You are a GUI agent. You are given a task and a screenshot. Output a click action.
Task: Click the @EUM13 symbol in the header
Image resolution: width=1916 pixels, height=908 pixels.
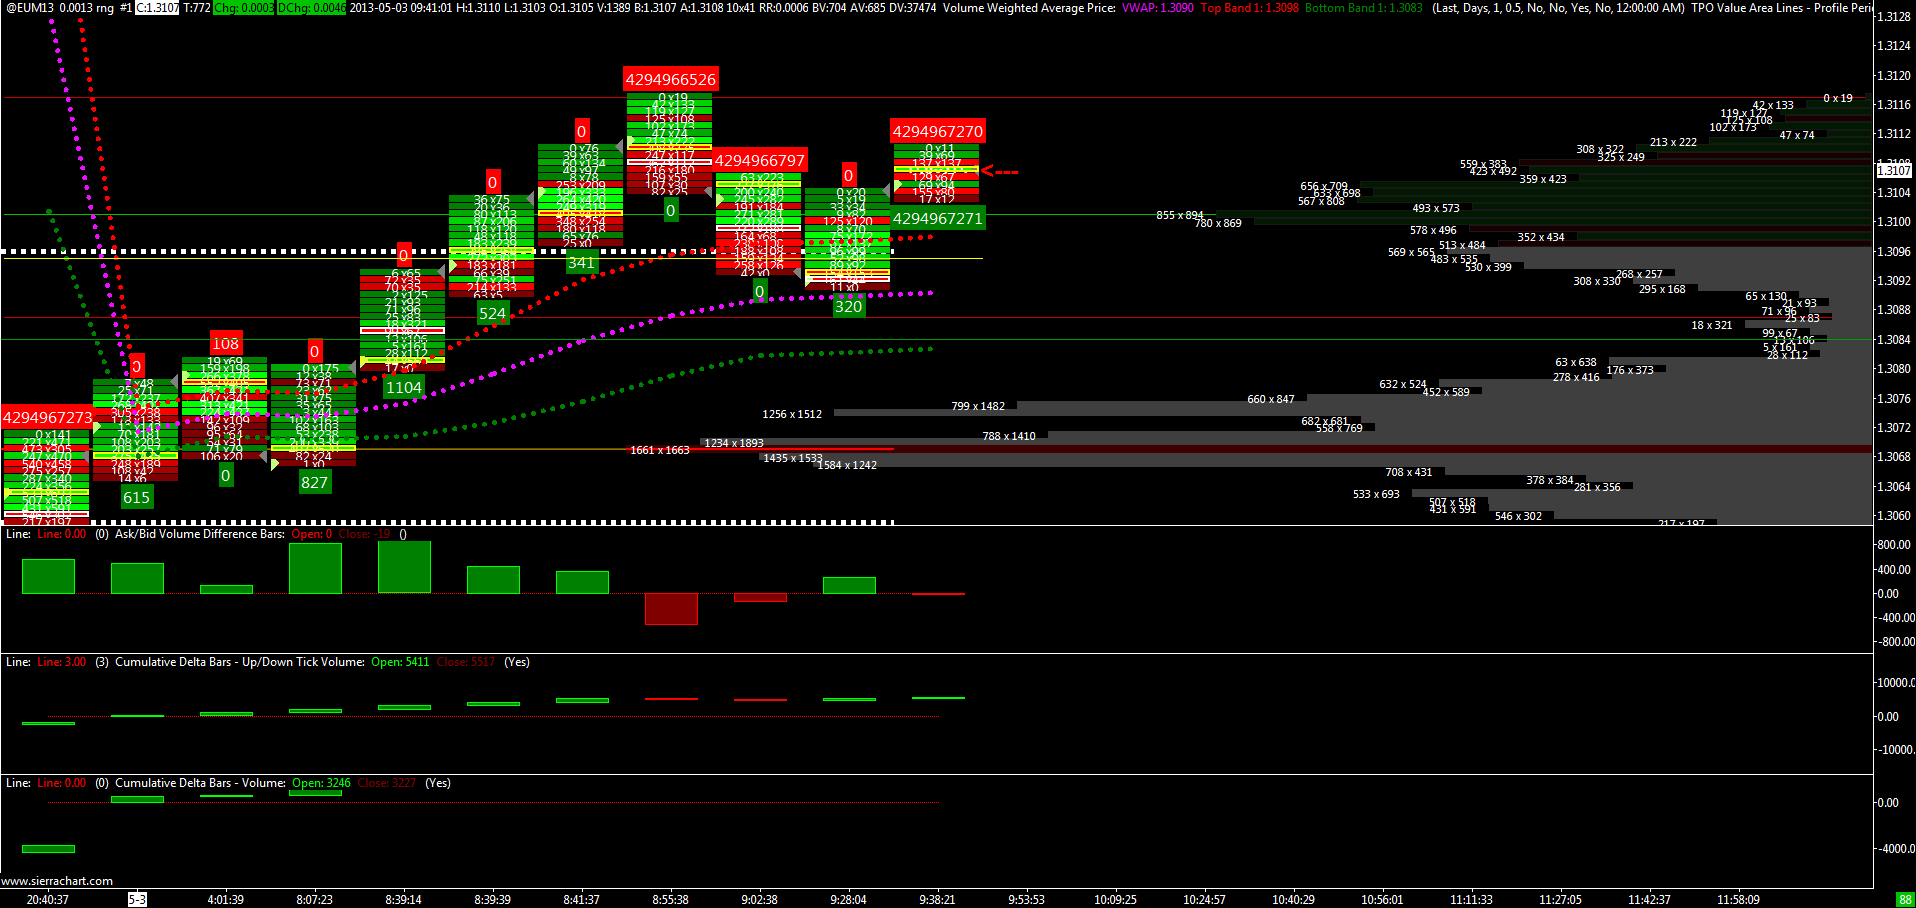30,8
